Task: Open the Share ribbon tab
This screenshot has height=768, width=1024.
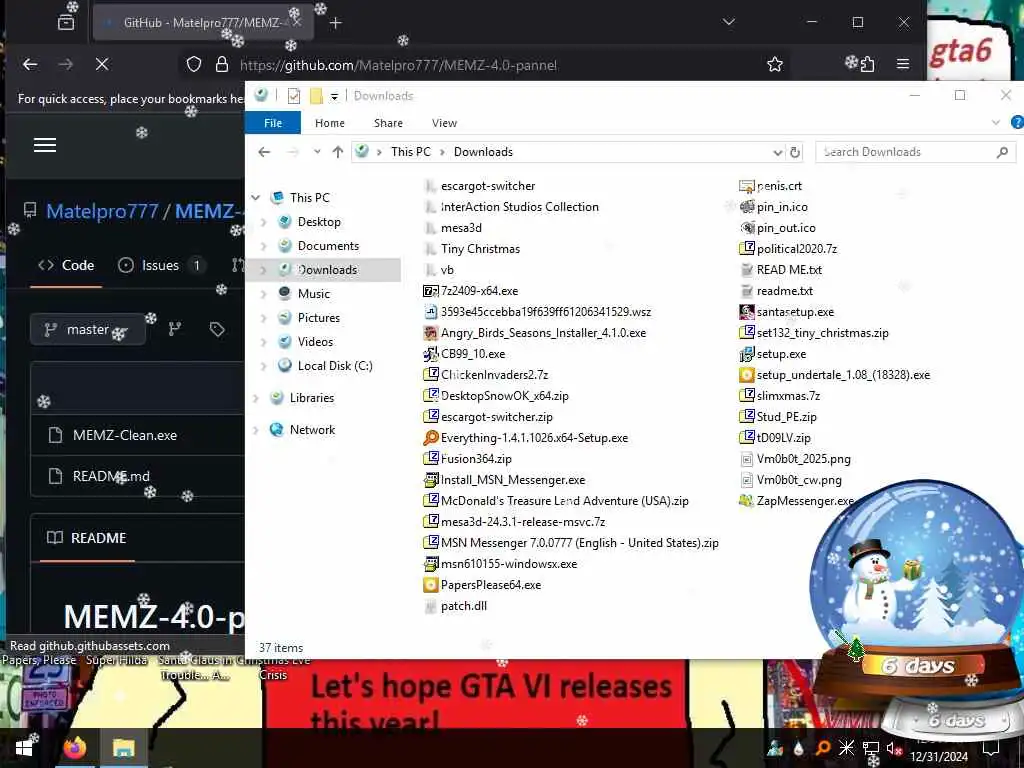Action: pyautogui.click(x=389, y=123)
